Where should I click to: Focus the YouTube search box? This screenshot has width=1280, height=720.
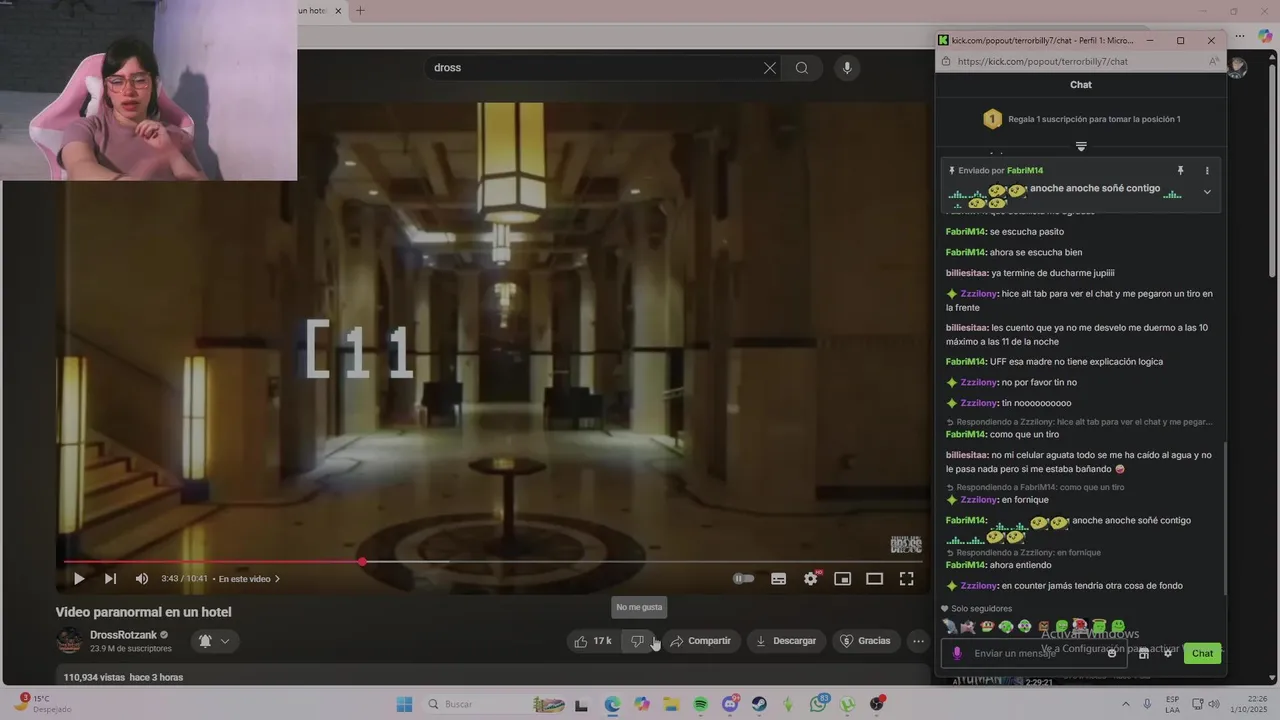596,68
